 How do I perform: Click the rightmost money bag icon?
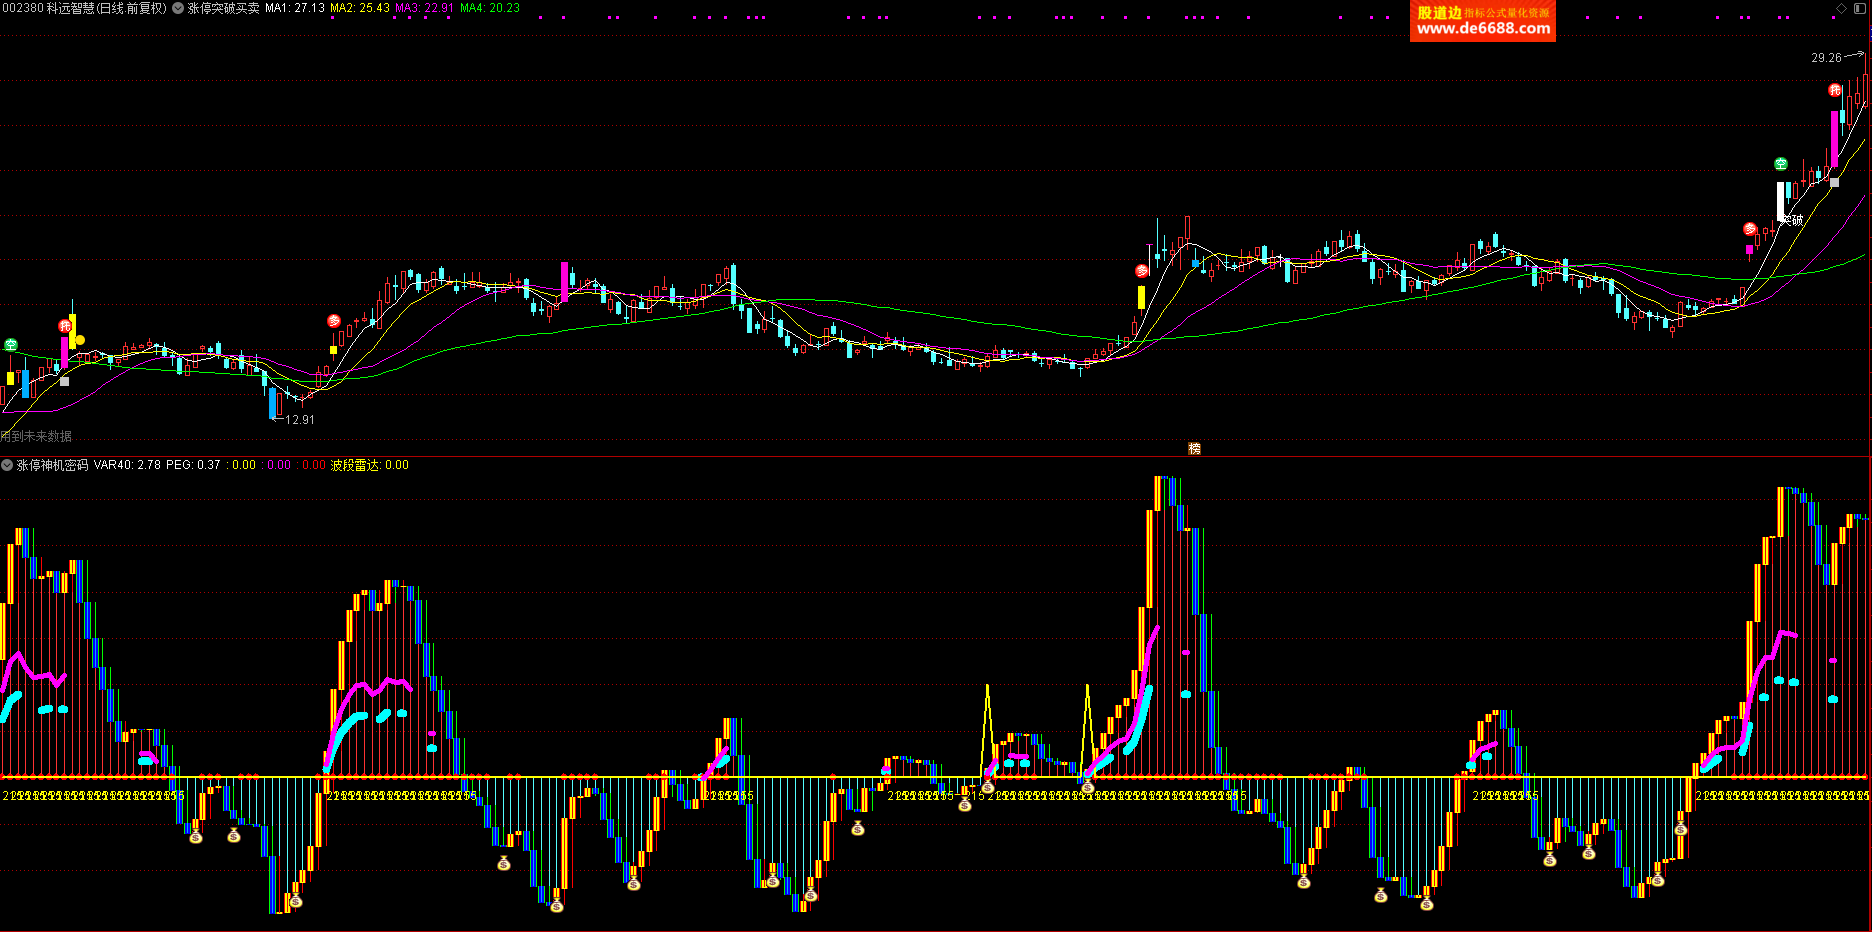(1681, 828)
